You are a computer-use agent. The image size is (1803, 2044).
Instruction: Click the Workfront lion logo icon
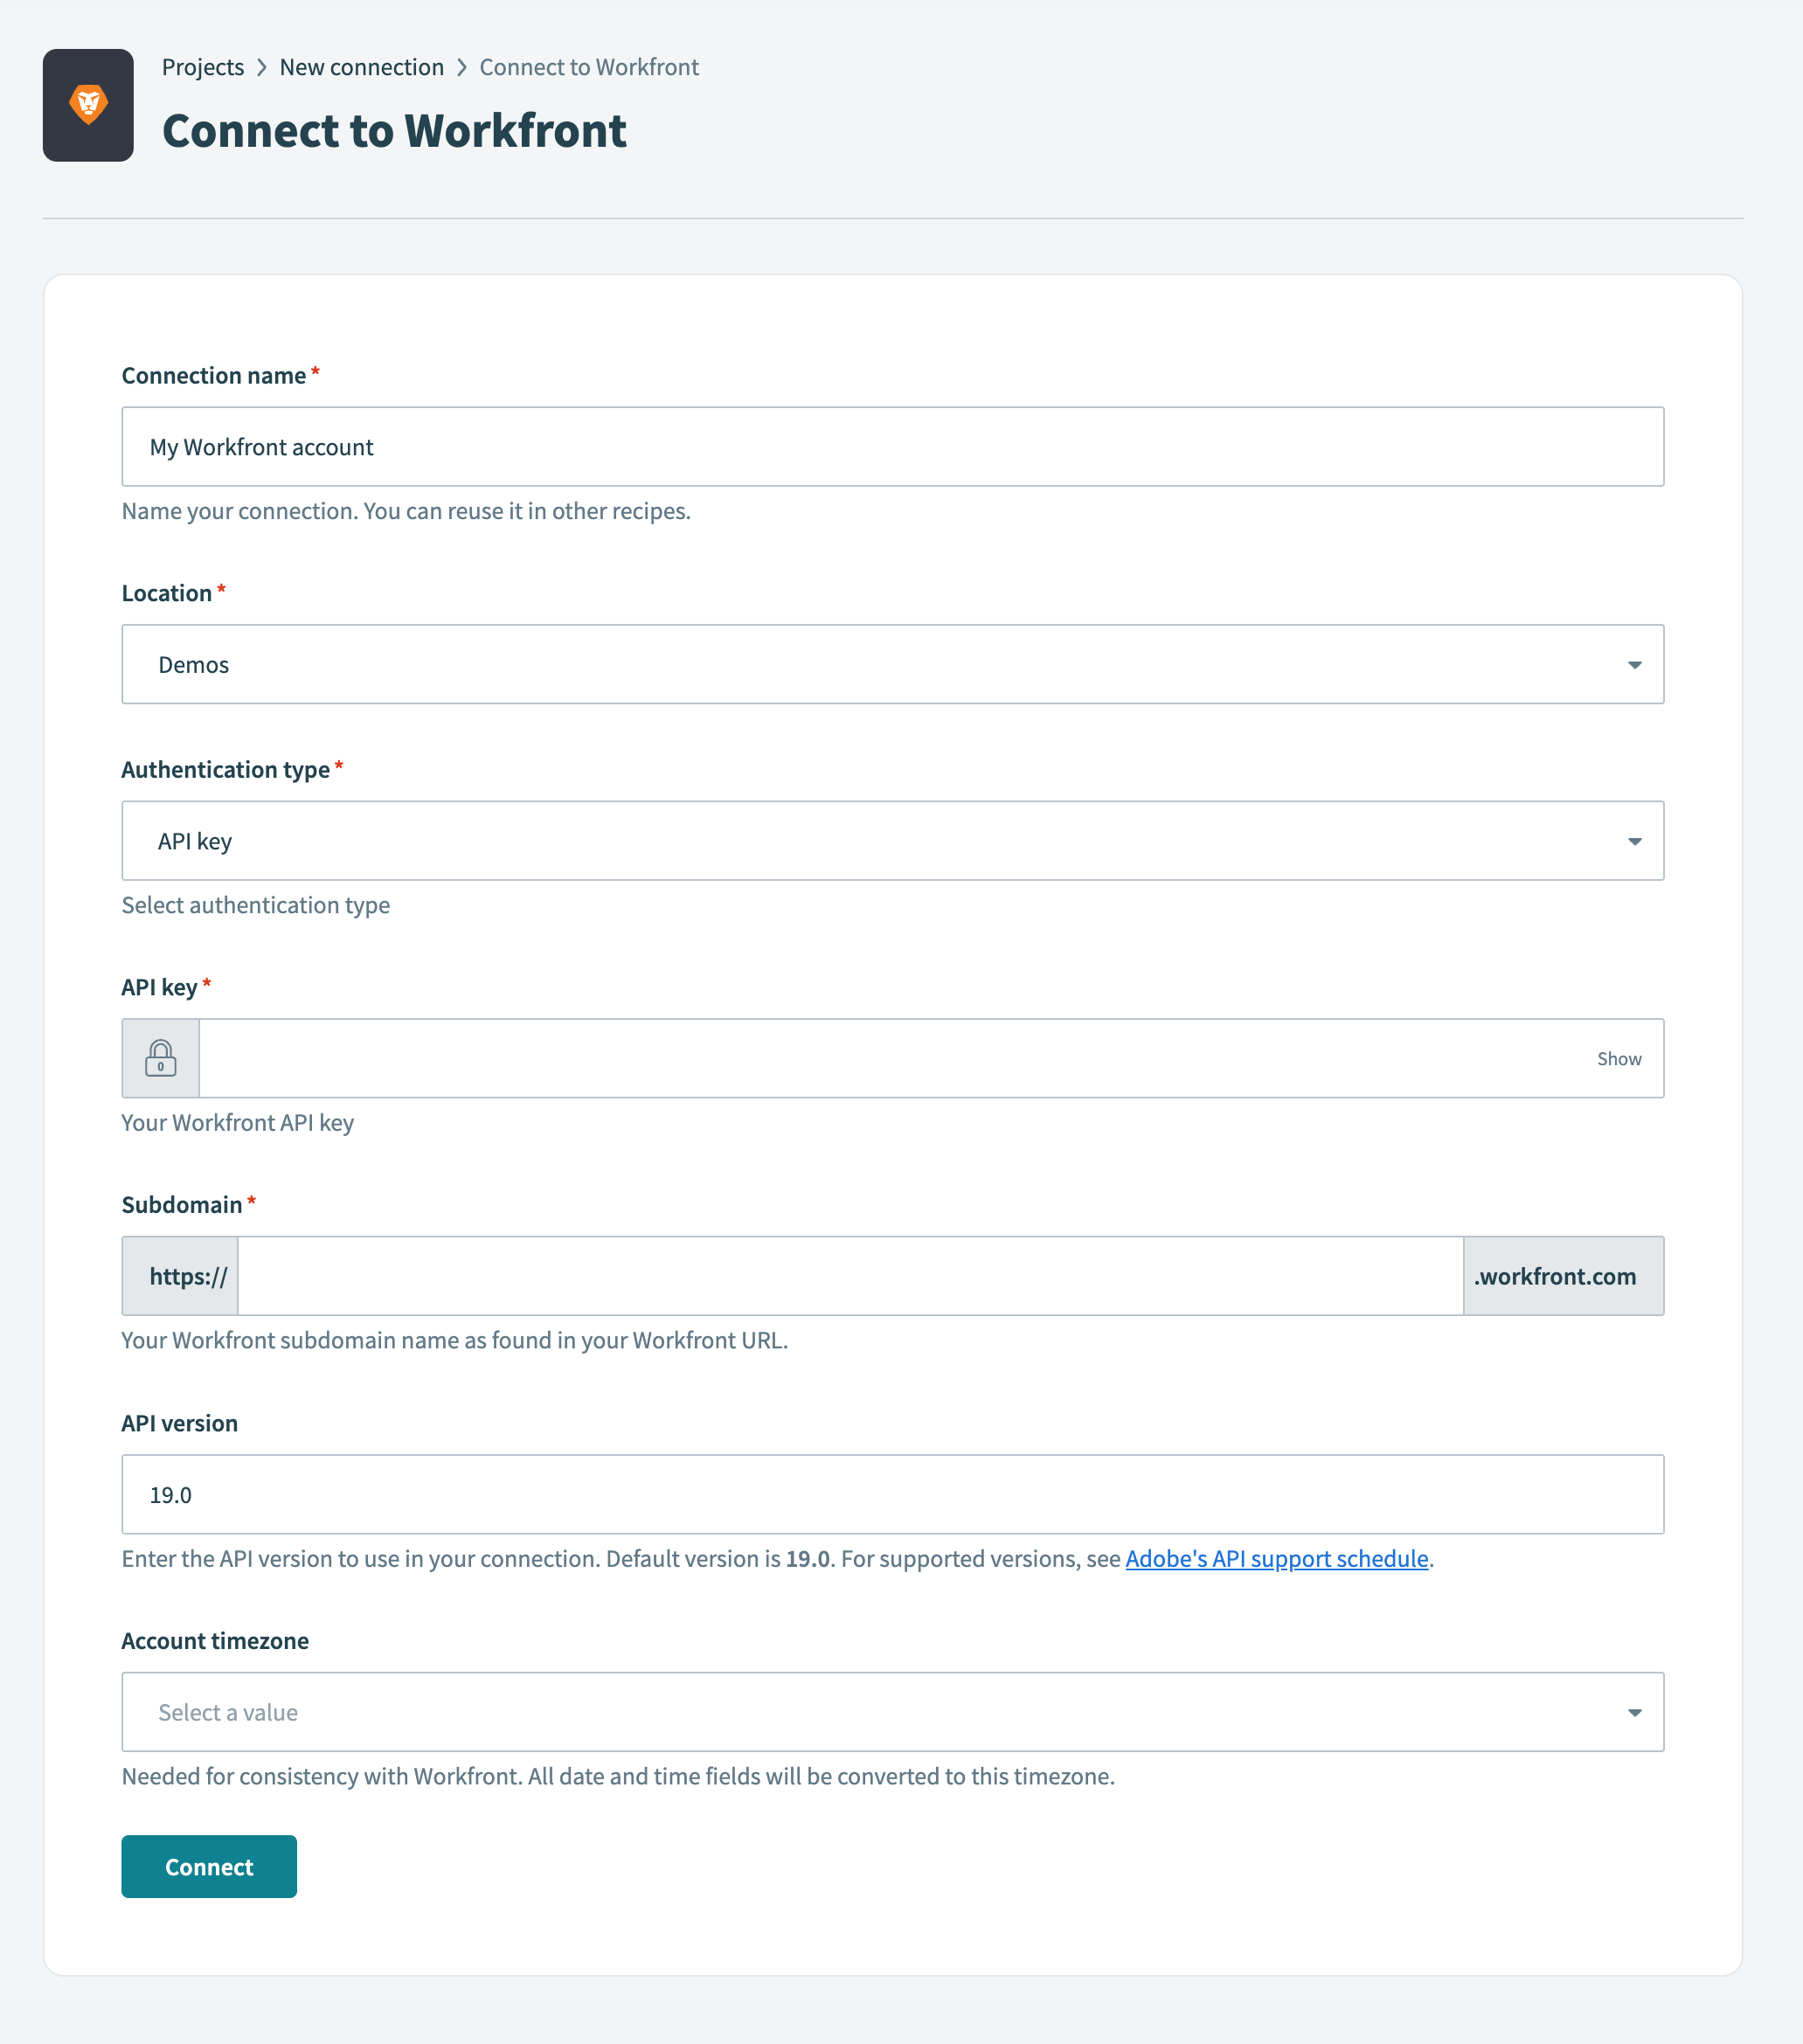[x=88, y=103]
